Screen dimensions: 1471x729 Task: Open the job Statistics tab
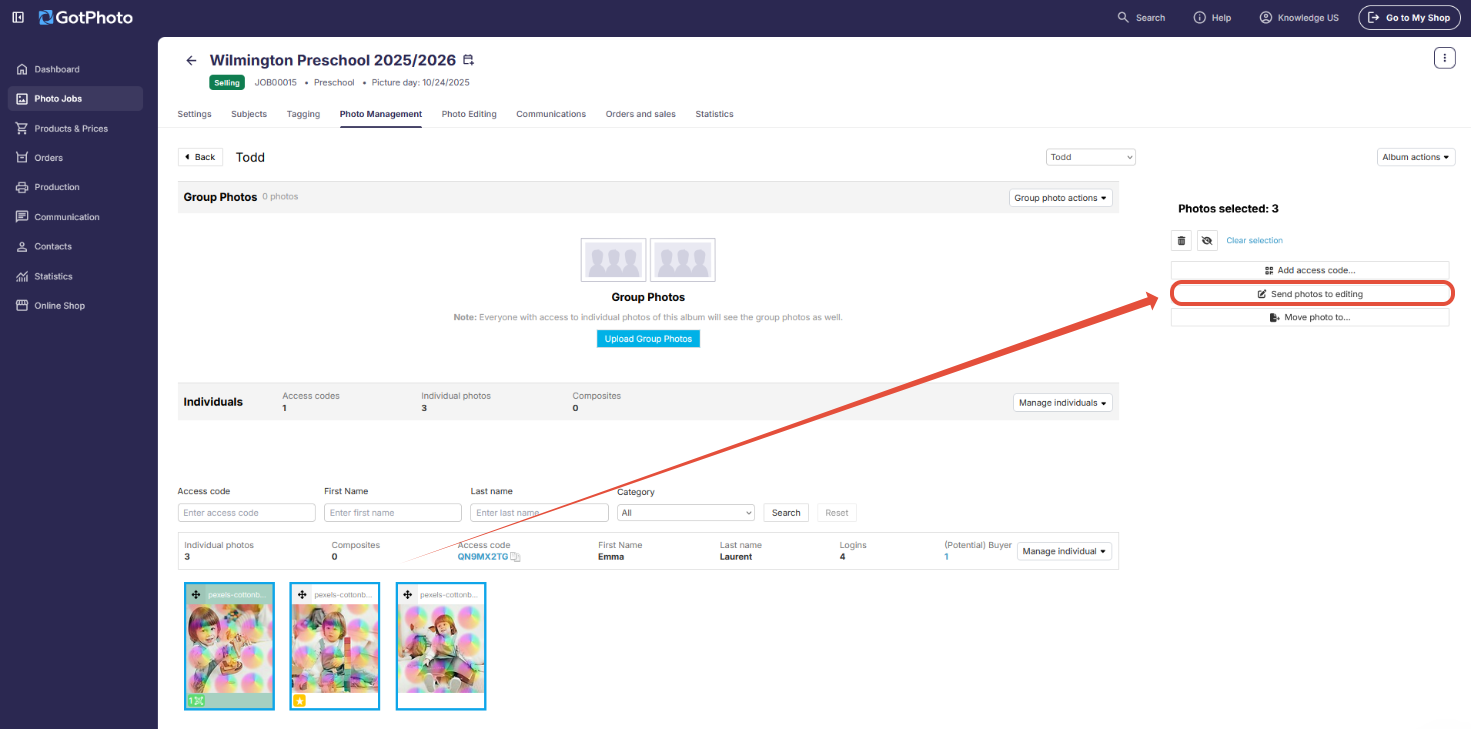(x=715, y=114)
